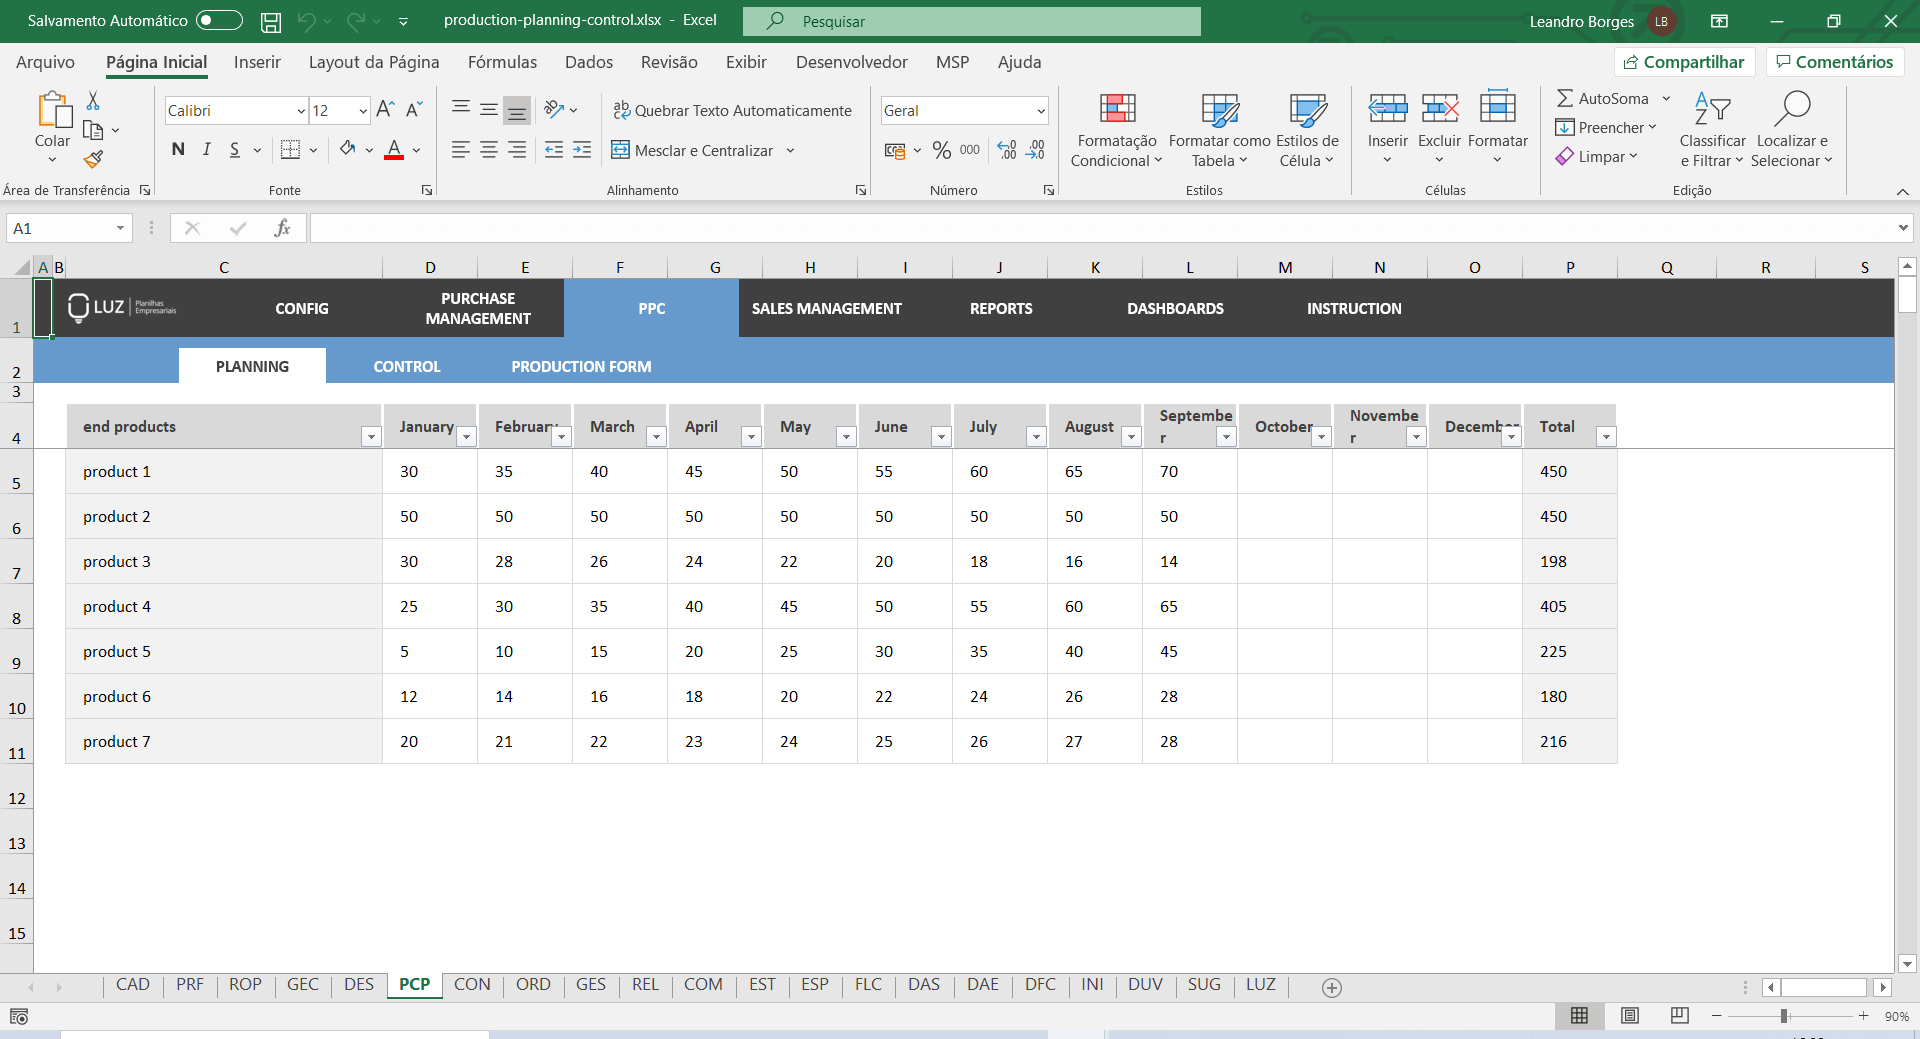This screenshot has width=1920, height=1039.
Task: Apply Formatar como Tabela
Action: 1218,128
